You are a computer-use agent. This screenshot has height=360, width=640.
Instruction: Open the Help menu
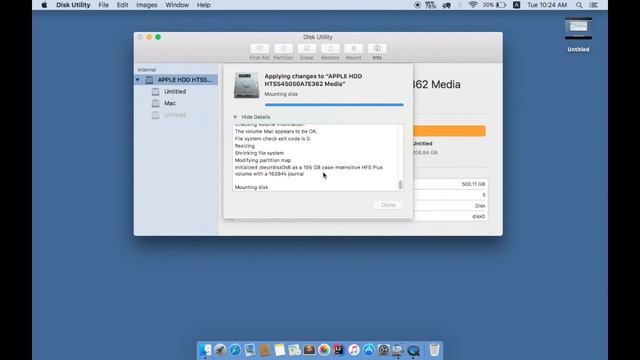click(204, 5)
